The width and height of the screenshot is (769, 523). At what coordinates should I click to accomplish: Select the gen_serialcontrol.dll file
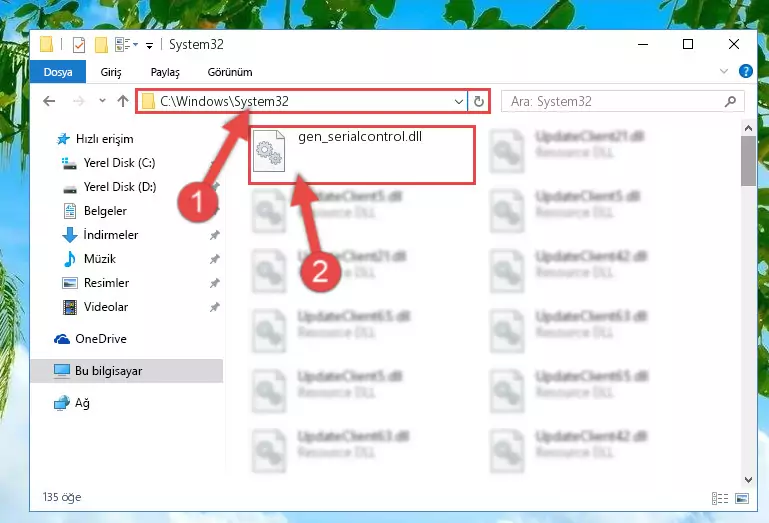coord(362,155)
